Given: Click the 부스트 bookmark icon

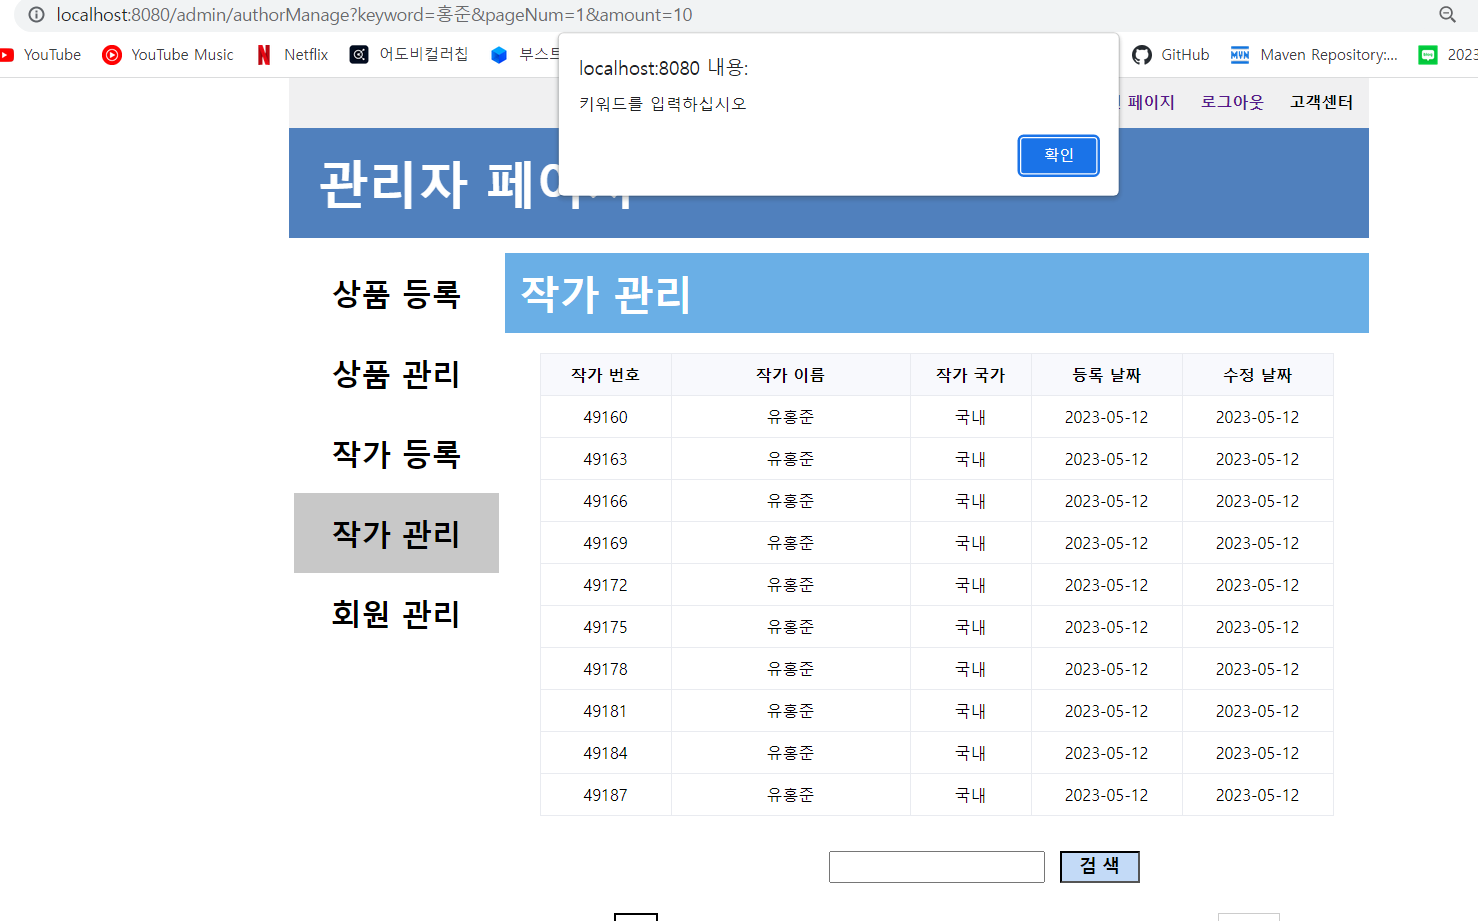Looking at the screenshot, I should pos(499,55).
